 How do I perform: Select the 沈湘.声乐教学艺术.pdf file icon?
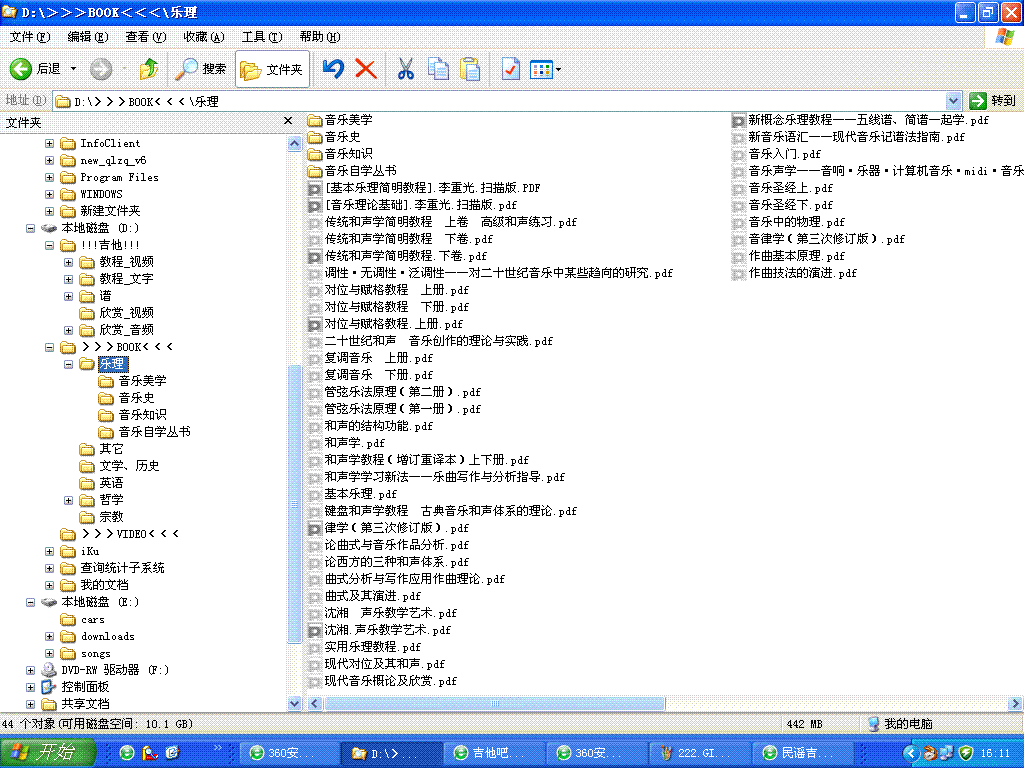click(314, 630)
